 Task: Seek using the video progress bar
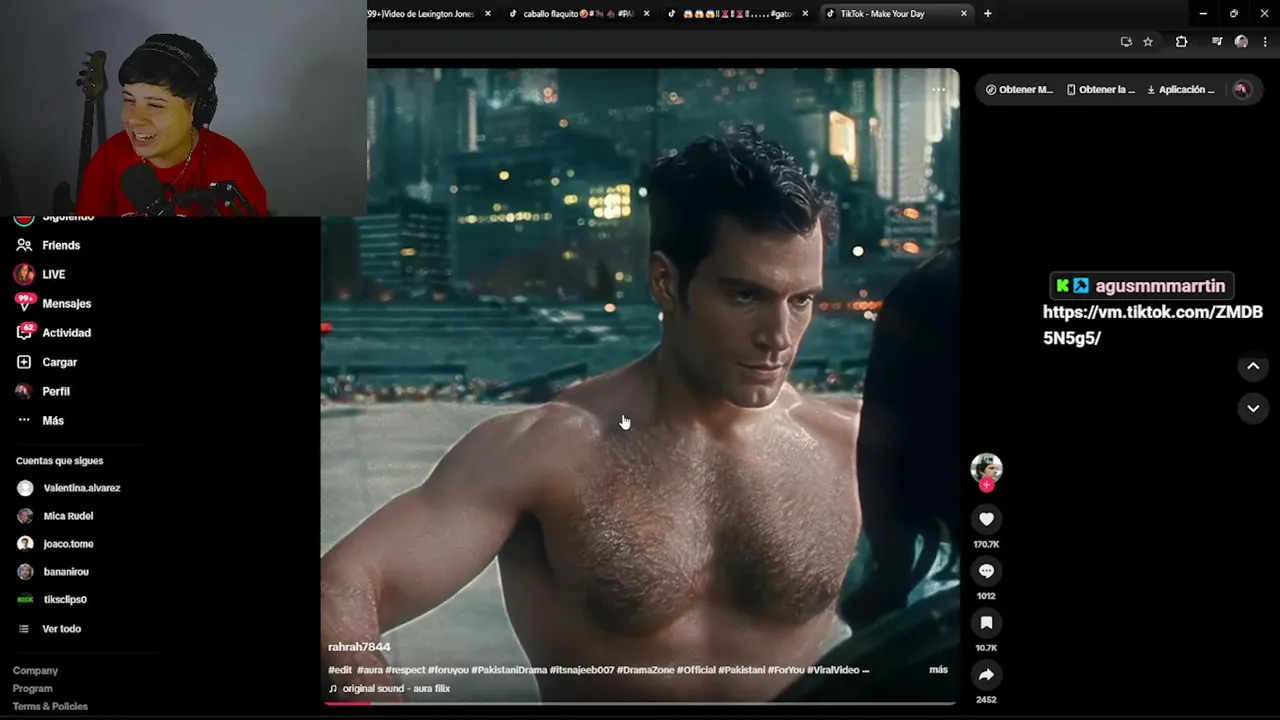coord(640,703)
